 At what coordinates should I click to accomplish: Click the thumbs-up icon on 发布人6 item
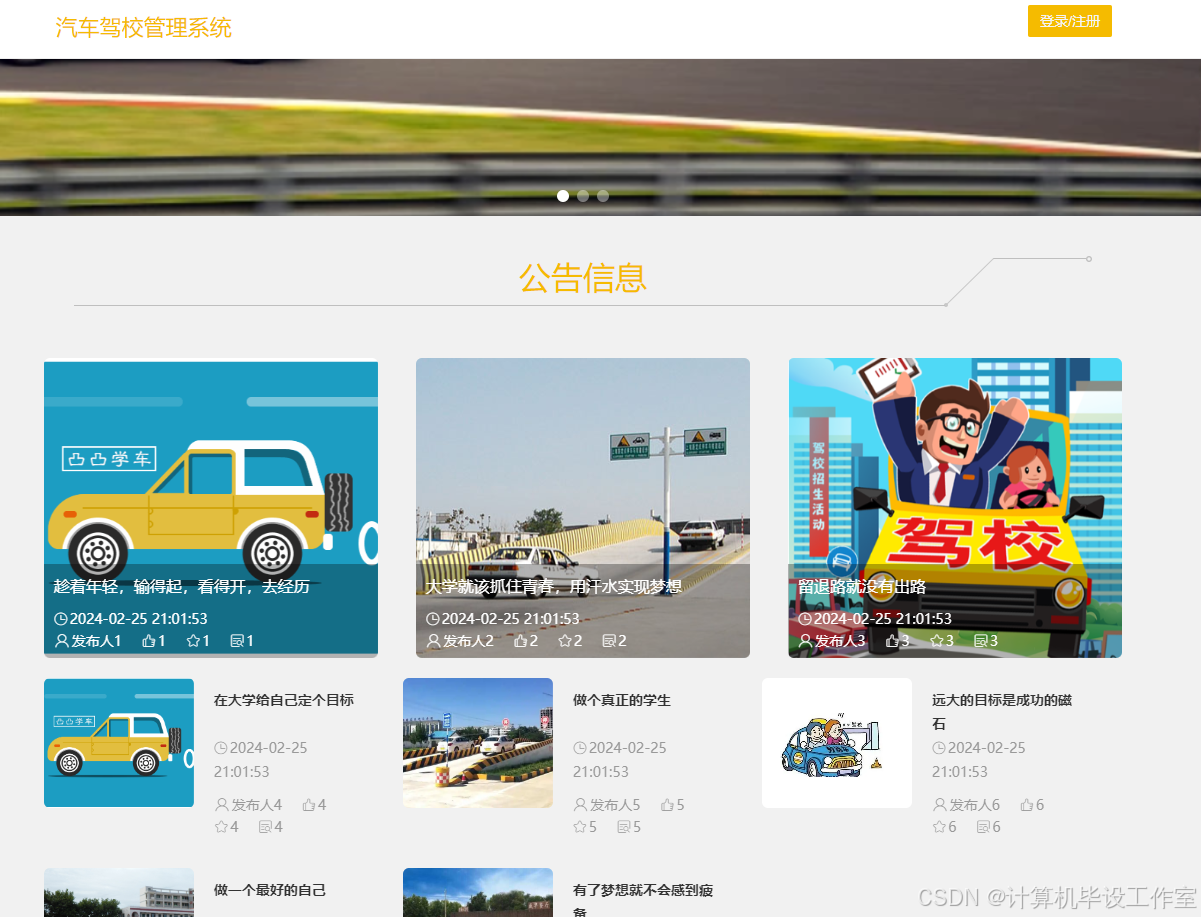pyautogui.click(x=1026, y=805)
